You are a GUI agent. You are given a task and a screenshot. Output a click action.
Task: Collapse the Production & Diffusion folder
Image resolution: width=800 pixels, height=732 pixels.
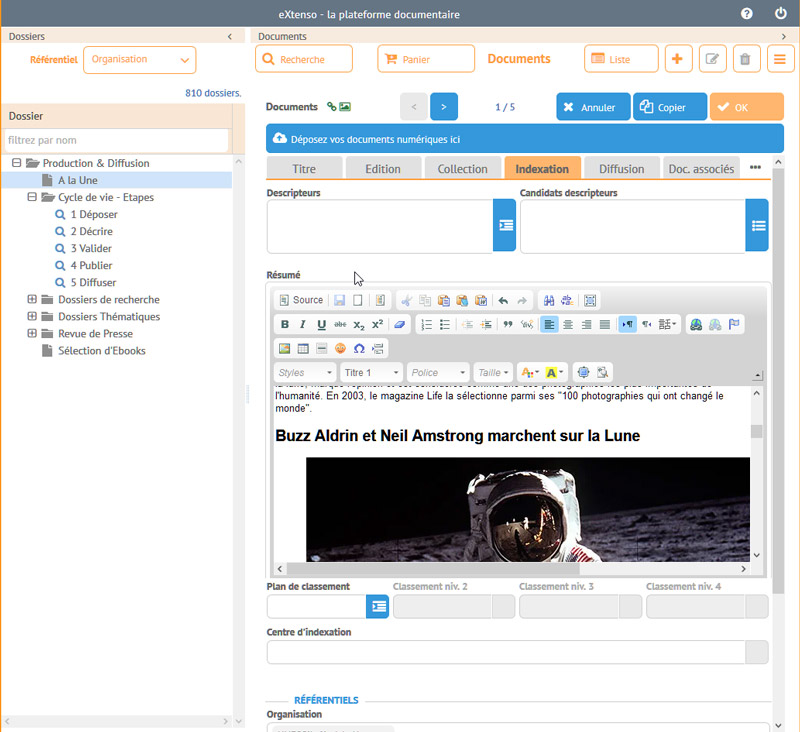pos(17,163)
